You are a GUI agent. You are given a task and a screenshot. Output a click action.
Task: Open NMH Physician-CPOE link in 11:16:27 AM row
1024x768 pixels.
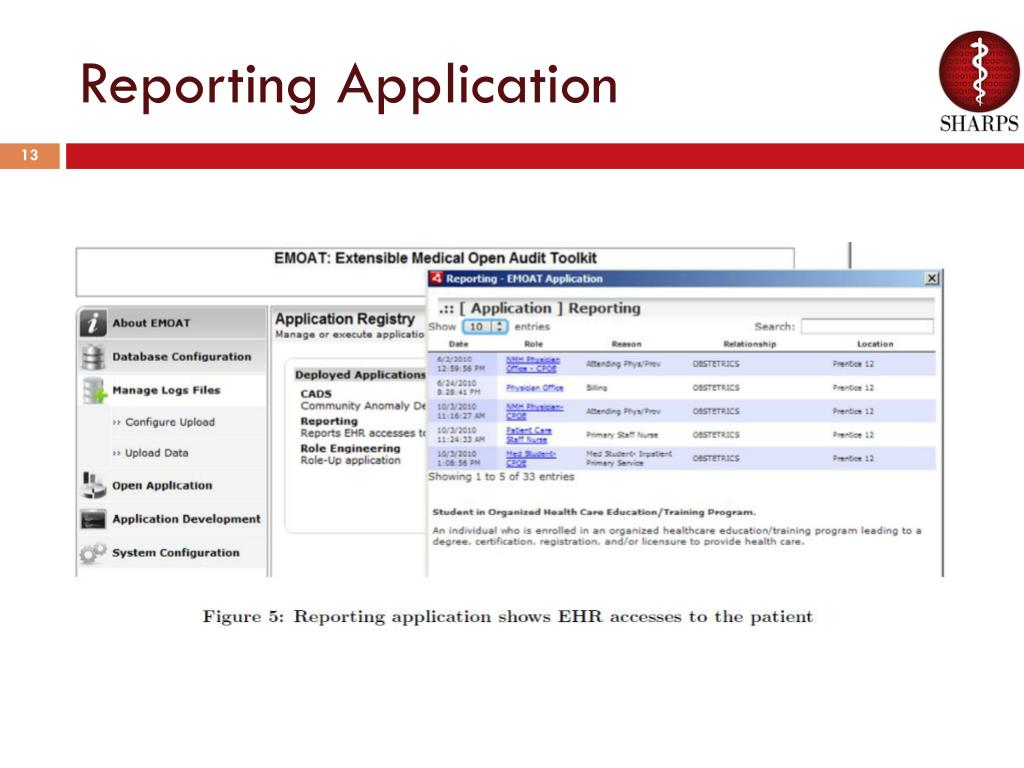click(534, 411)
